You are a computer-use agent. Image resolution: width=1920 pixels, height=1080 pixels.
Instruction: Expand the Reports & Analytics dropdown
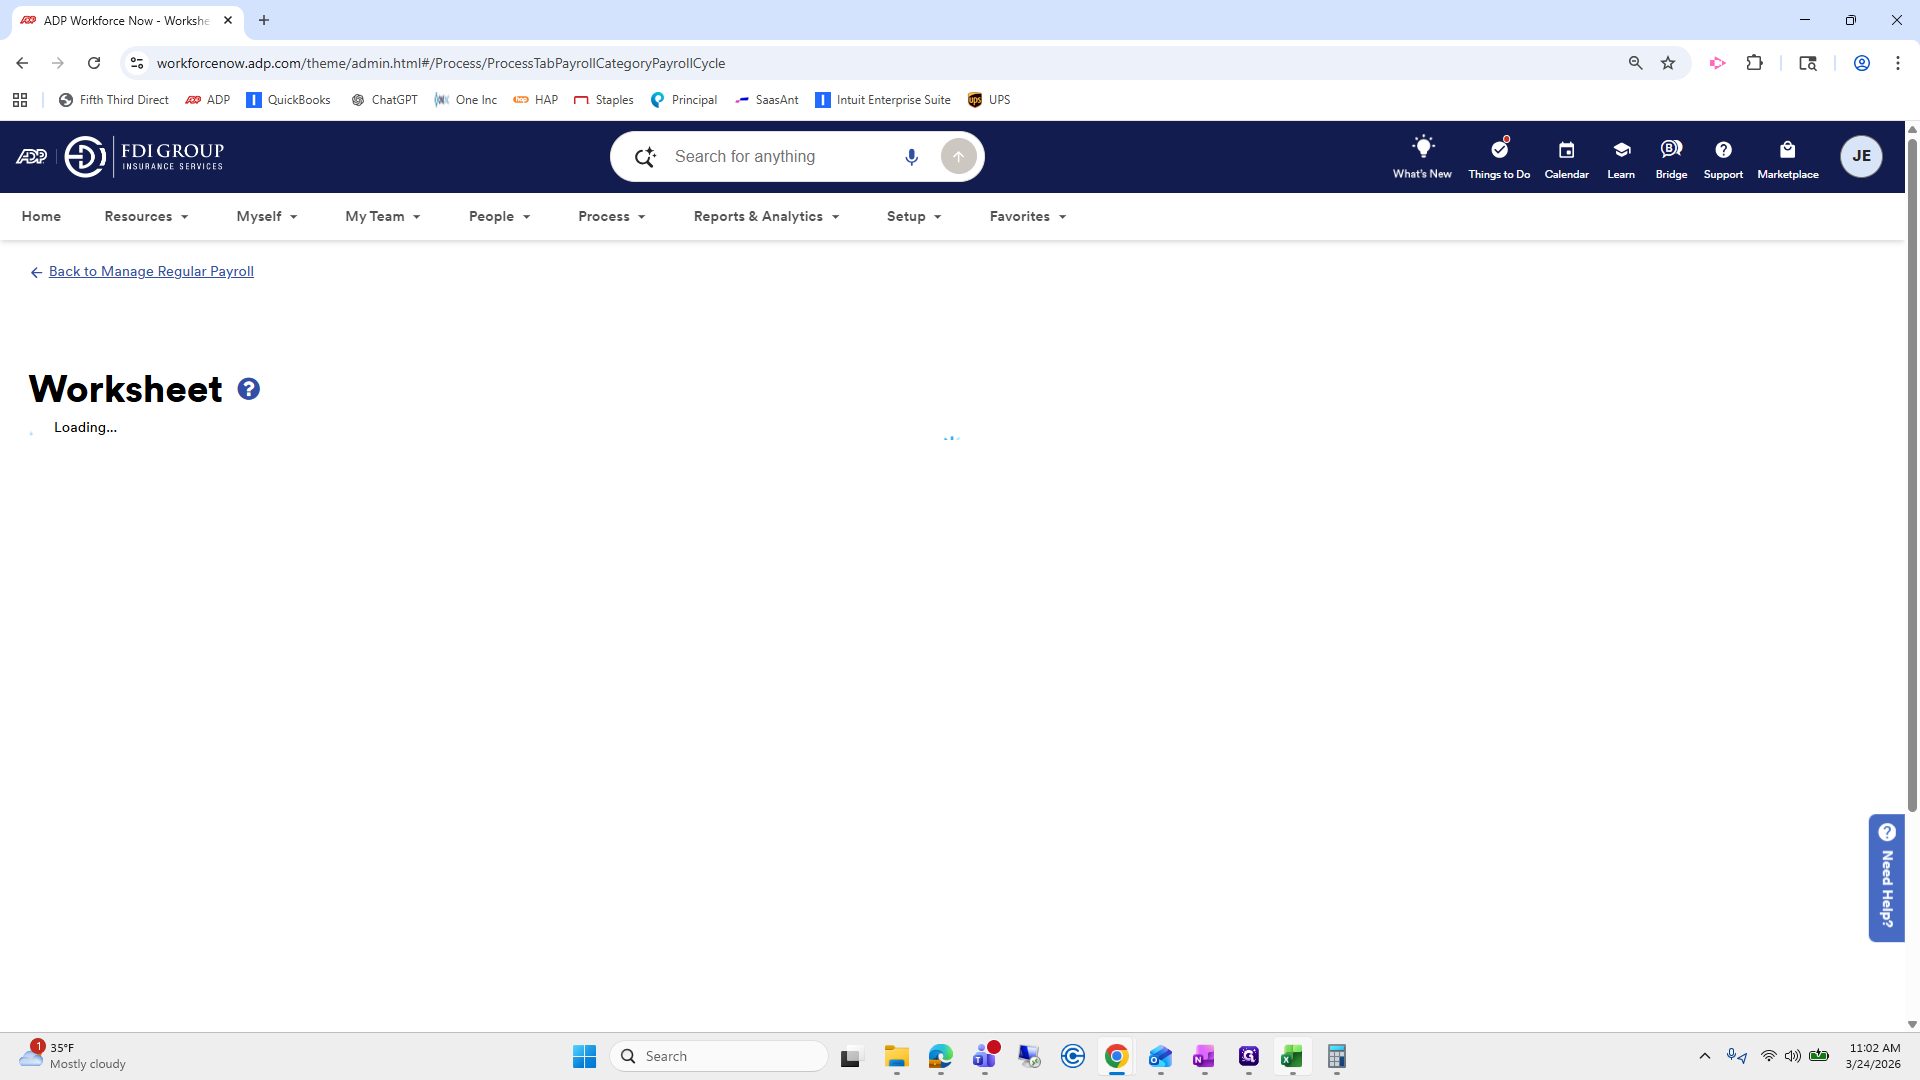pos(766,216)
